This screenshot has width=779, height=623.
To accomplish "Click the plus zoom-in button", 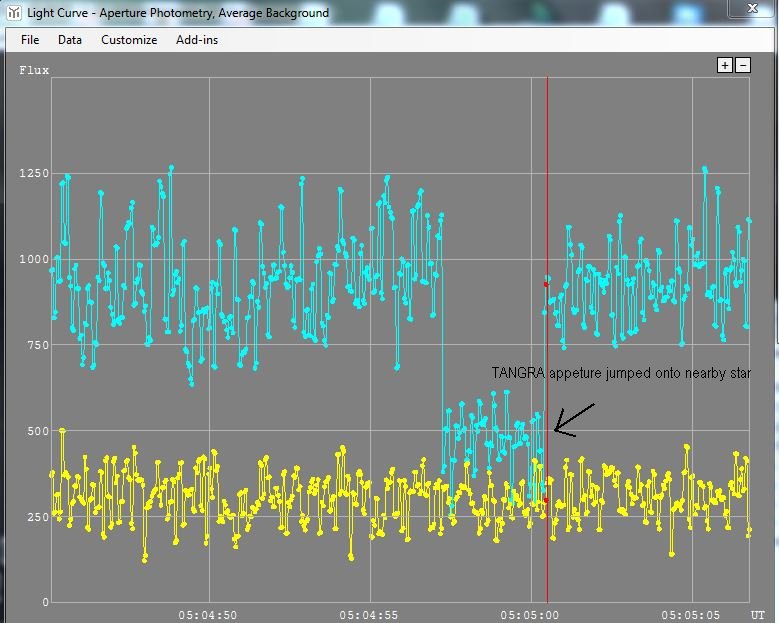I will point(725,65).
